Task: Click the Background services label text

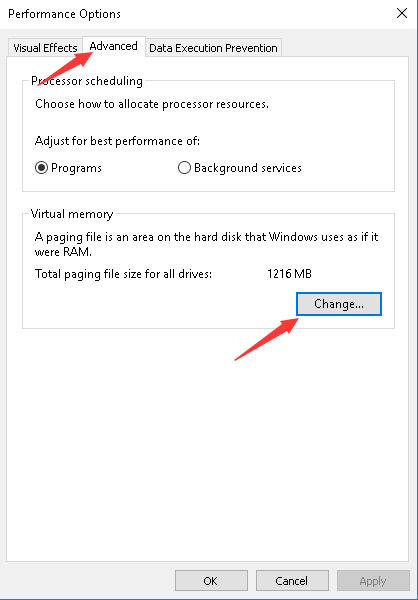Action: [248, 168]
